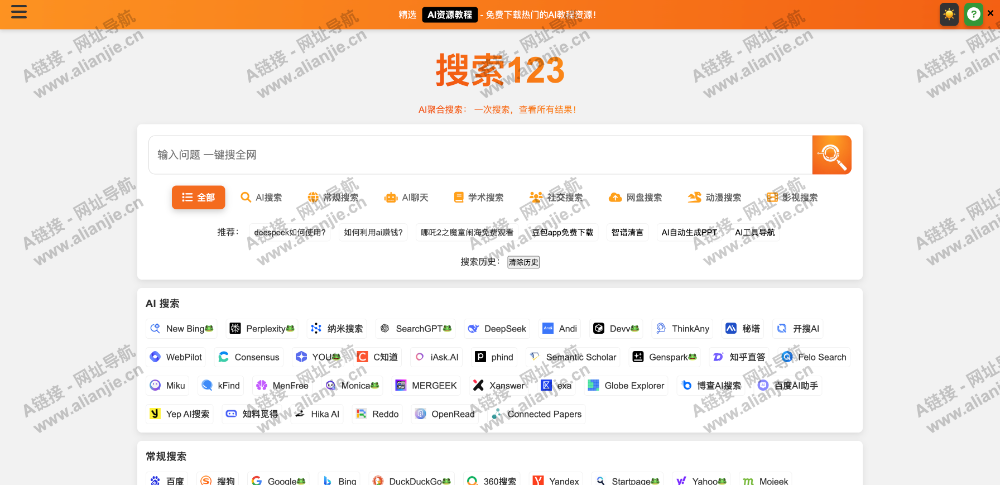Open Reddo engine

pyautogui.click(x=378, y=414)
